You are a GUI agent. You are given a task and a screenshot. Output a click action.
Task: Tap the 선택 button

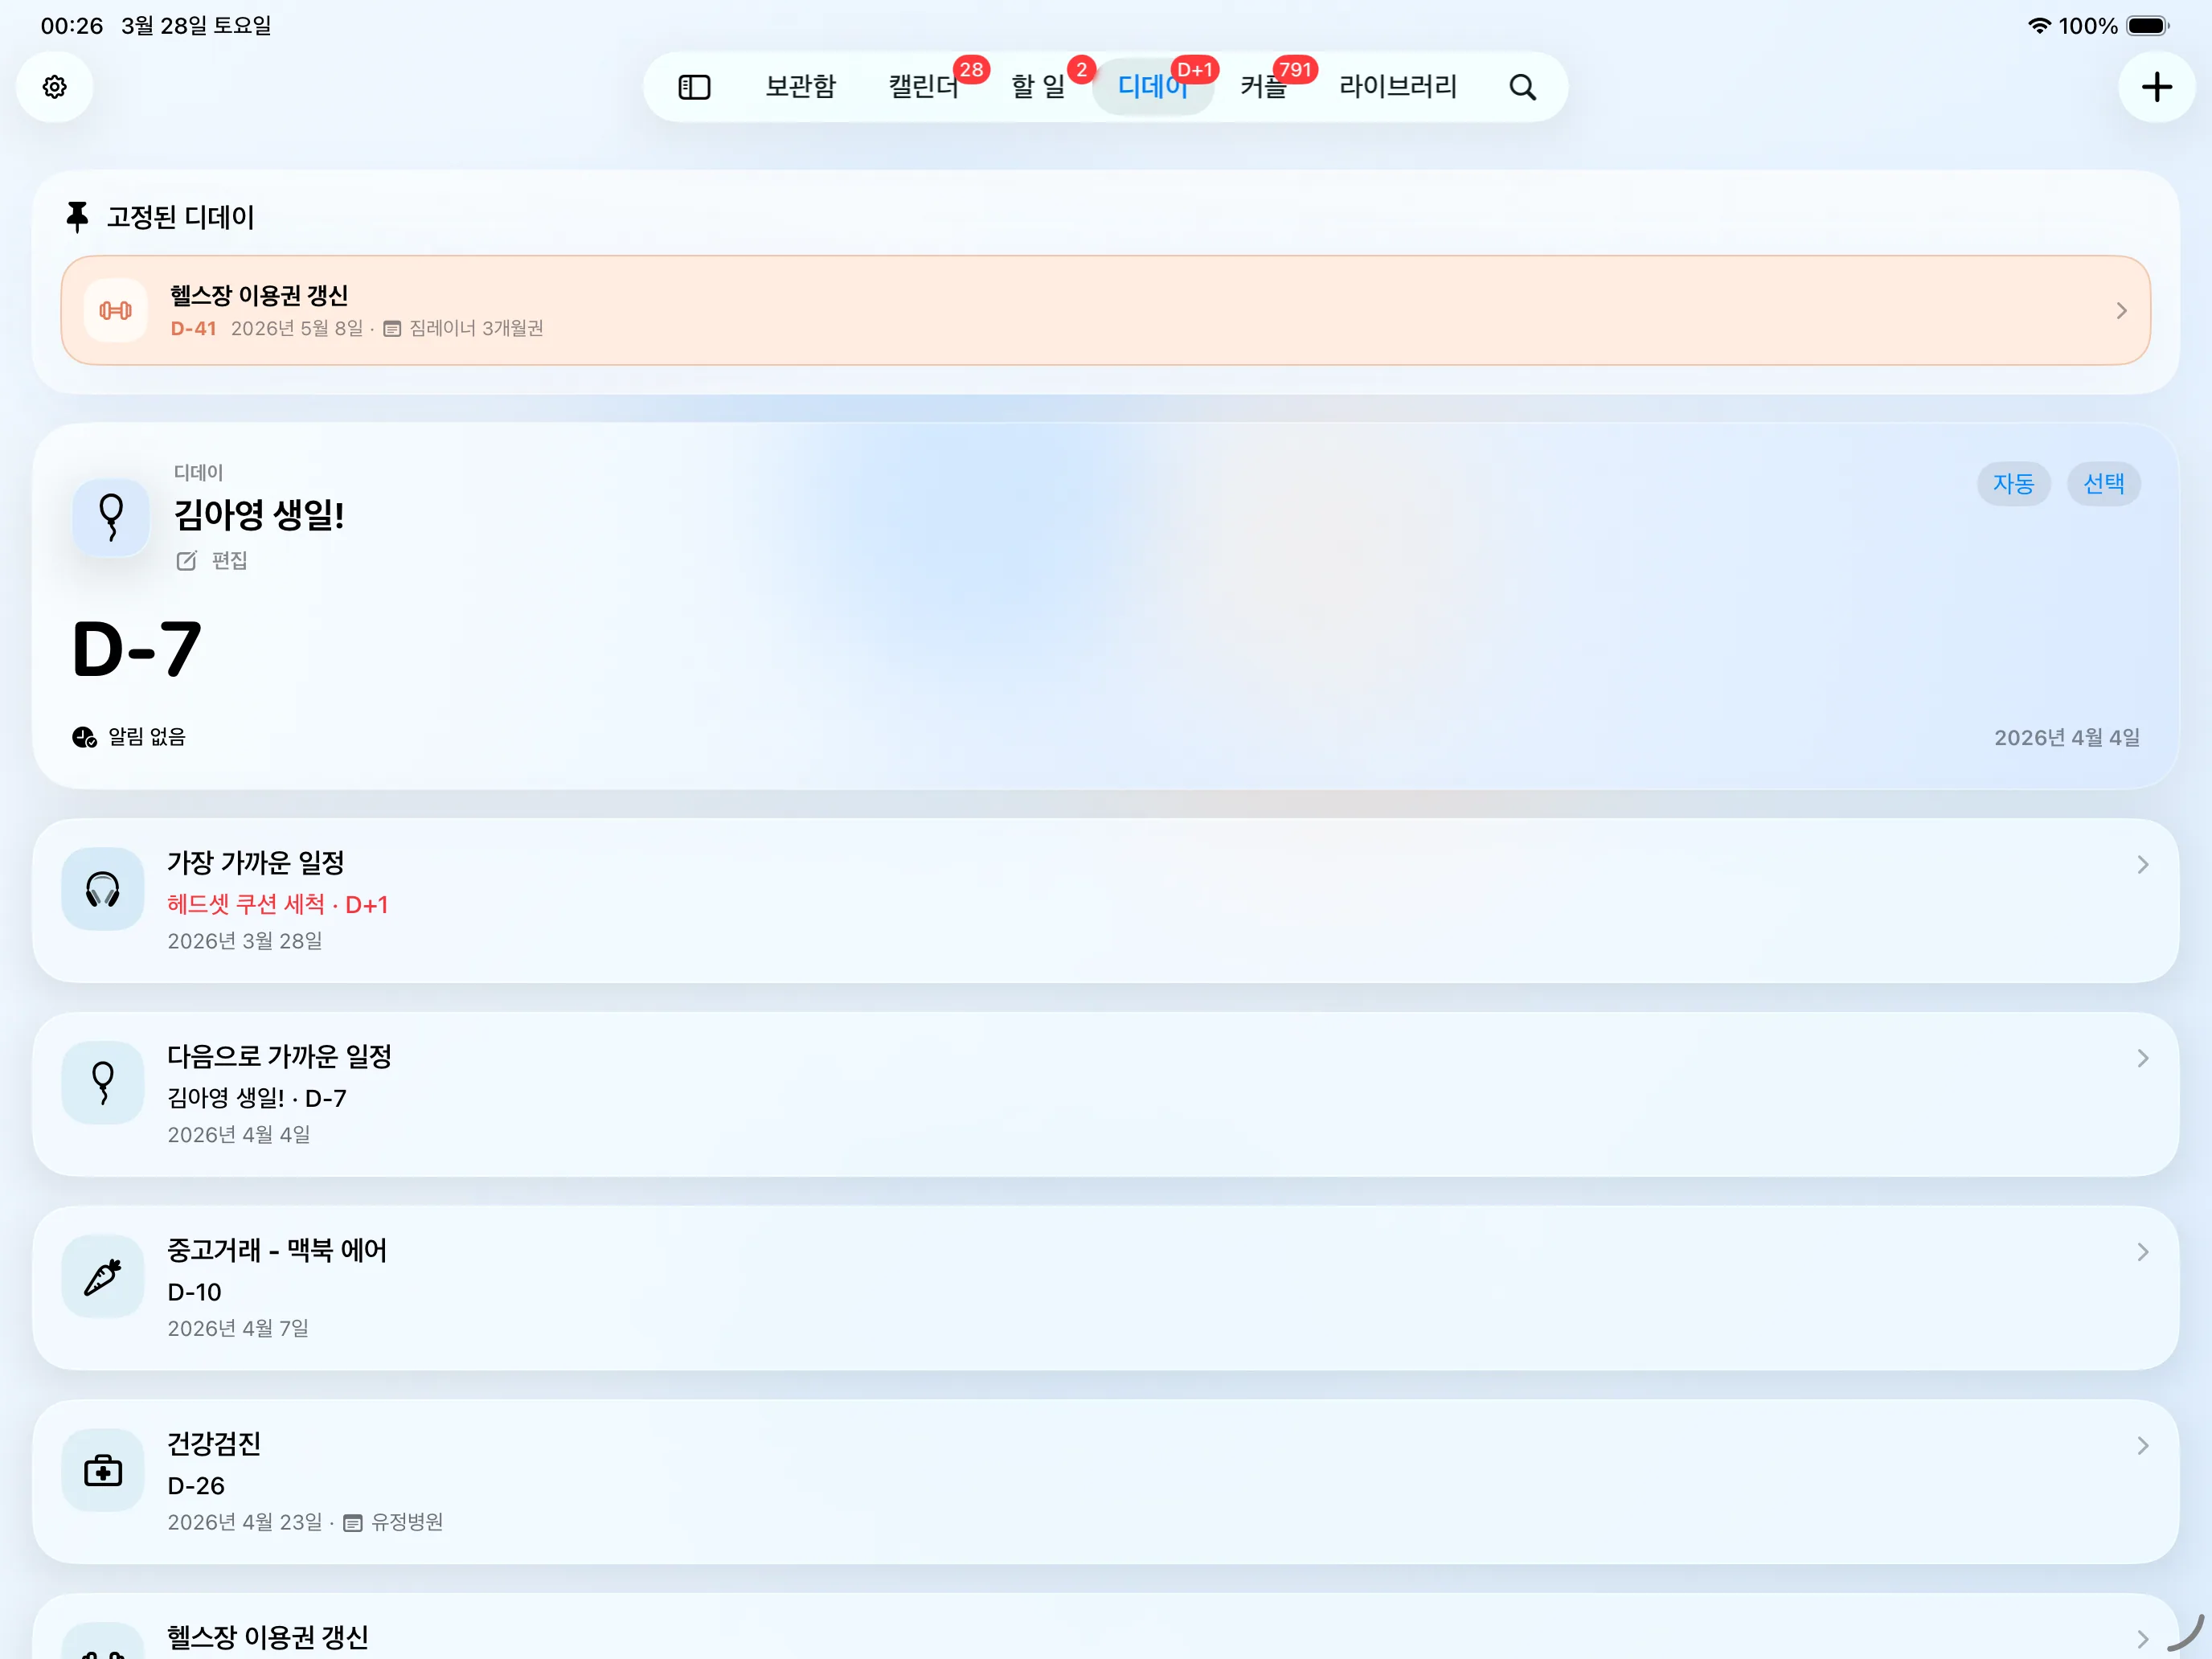tap(2103, 484)
